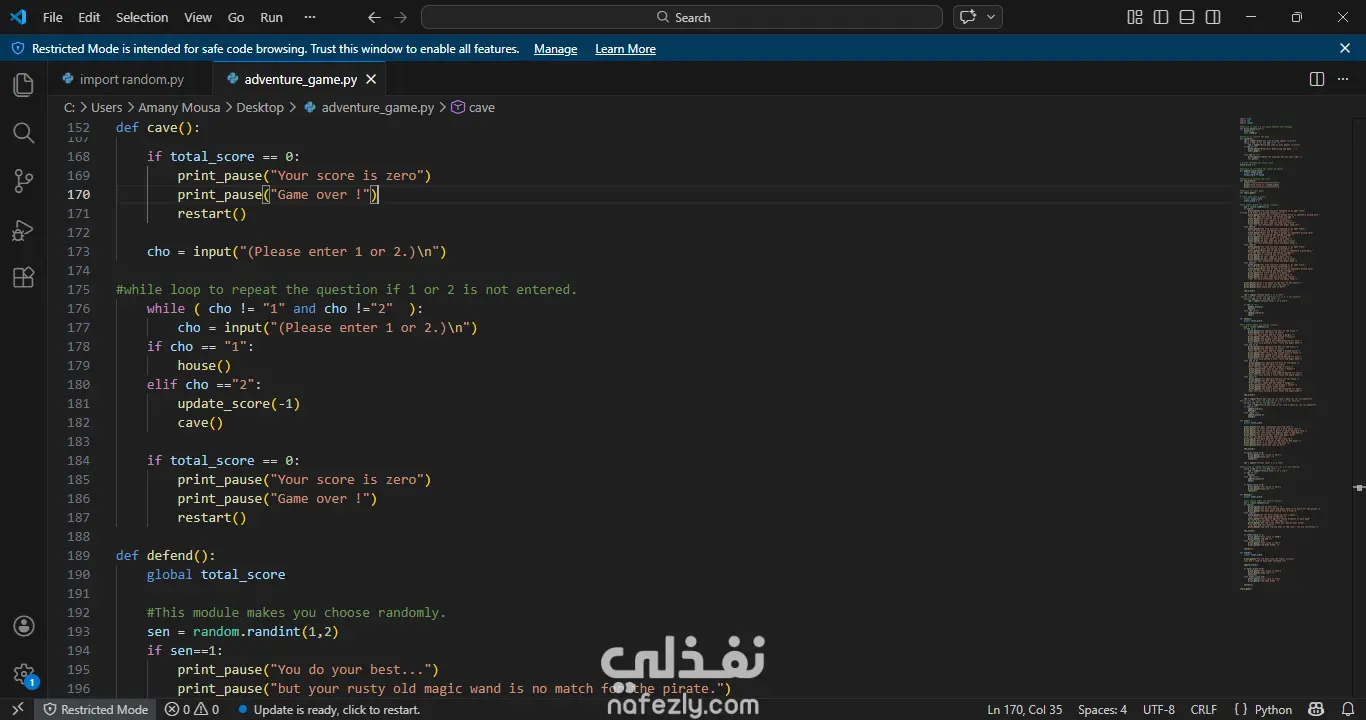Open the Learn More link
This screenshot has height=720, width=1366.
pyautogui.click(x=625, y=49)
